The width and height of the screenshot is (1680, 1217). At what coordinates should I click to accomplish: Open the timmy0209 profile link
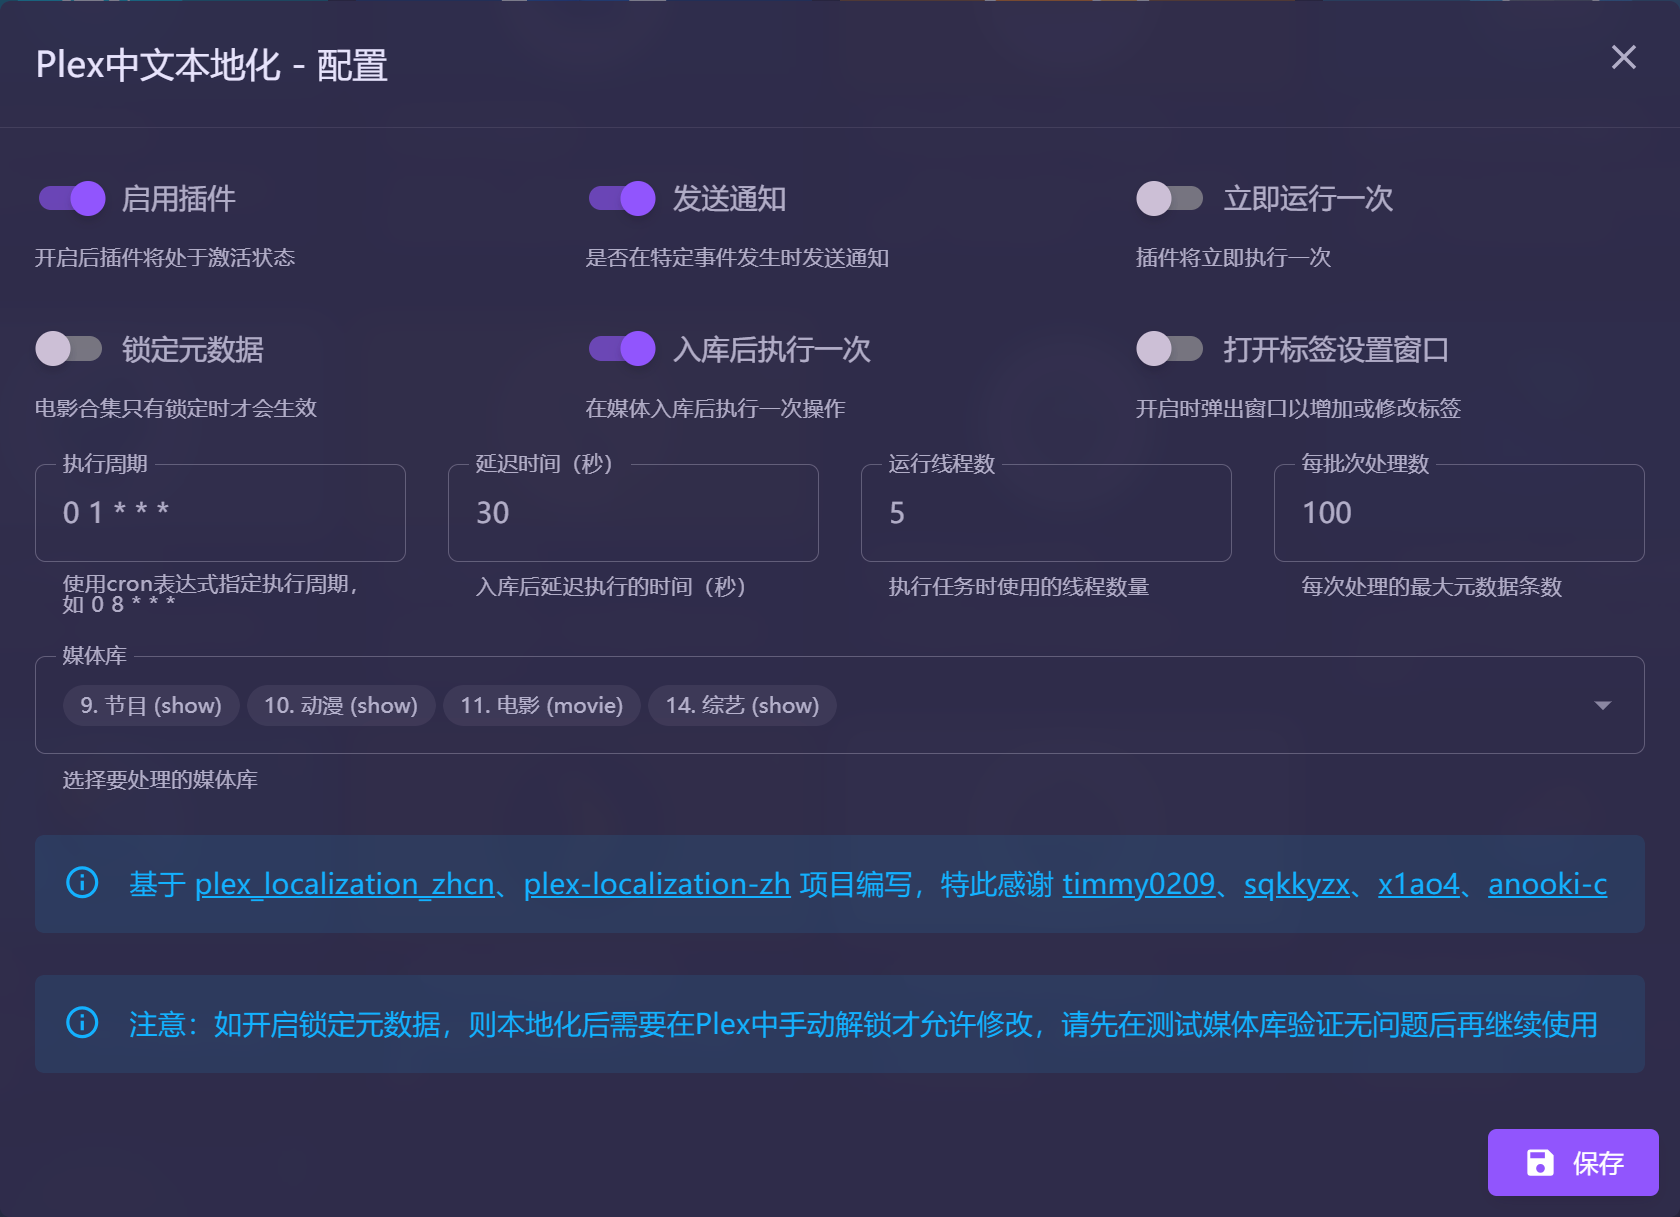(x=1138, y=884)
